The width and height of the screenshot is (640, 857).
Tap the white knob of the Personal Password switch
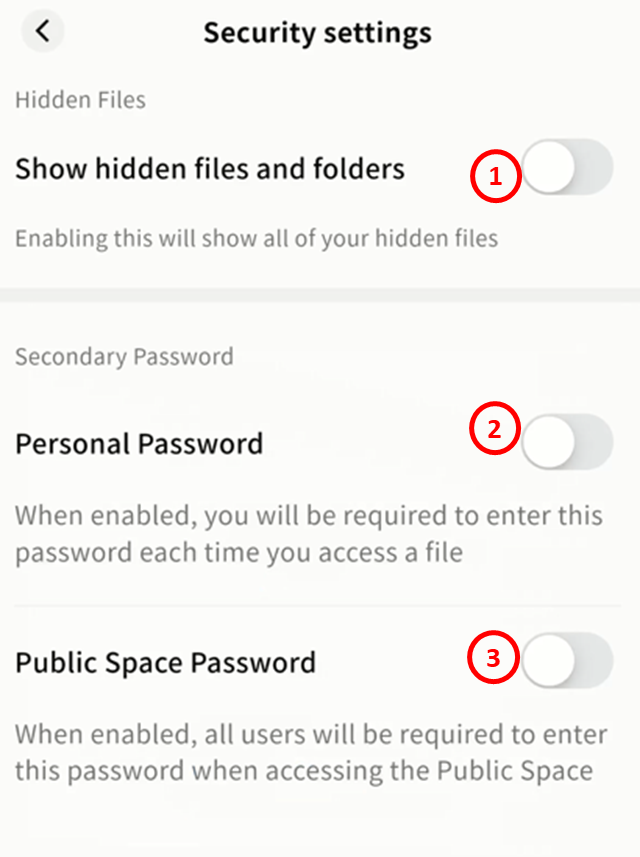click(549, 441)
